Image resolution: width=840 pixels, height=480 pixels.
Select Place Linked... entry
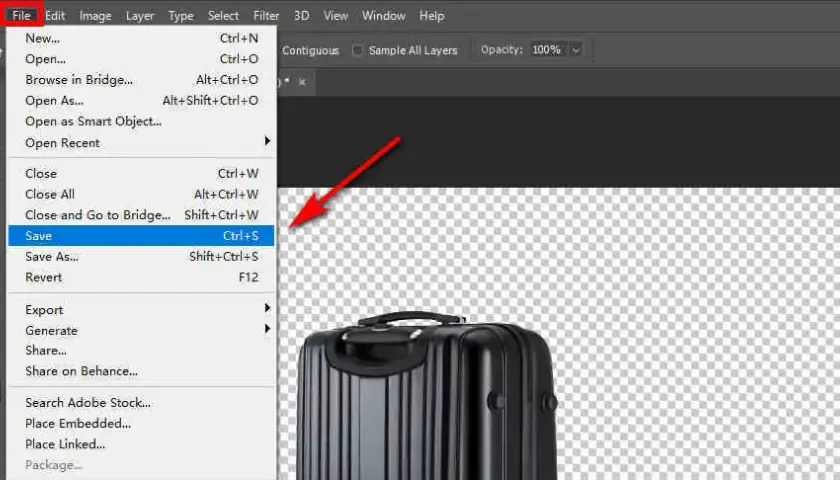click(x=141, y=445)
